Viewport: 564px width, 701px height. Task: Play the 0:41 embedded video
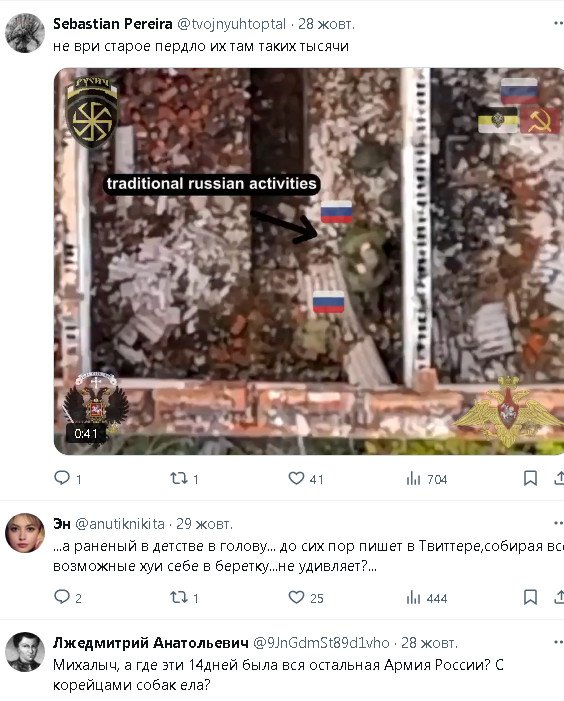(x=309, y=261)
